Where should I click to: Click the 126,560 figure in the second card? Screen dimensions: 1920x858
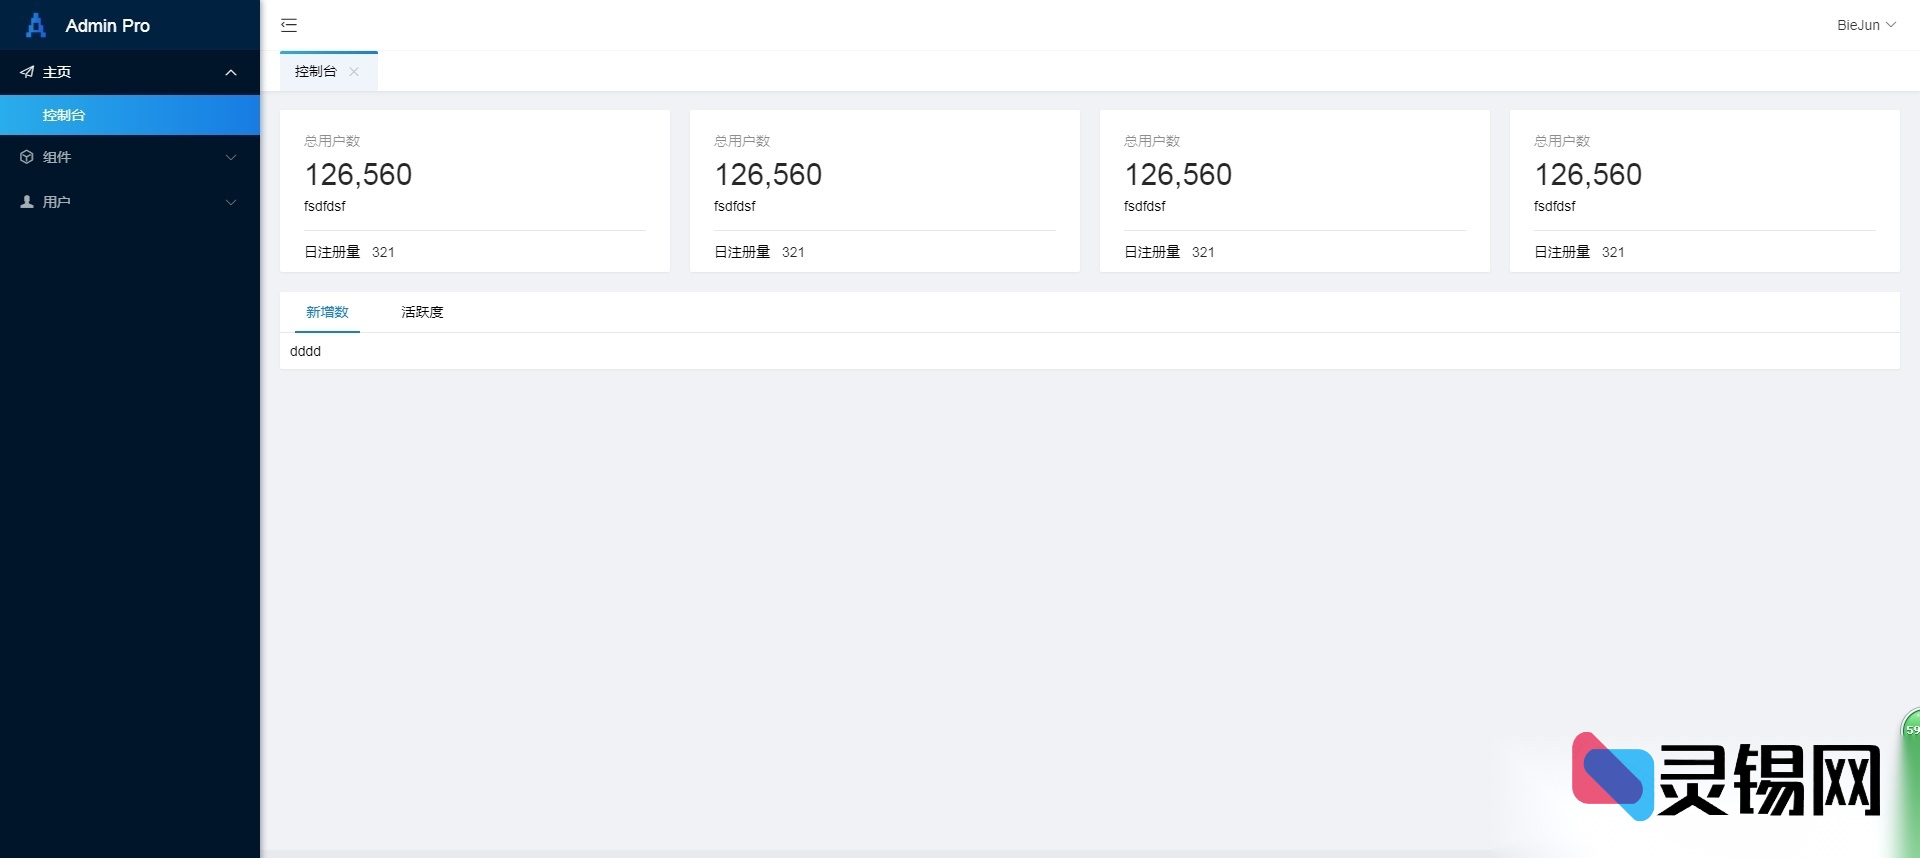tap(768, 175)
